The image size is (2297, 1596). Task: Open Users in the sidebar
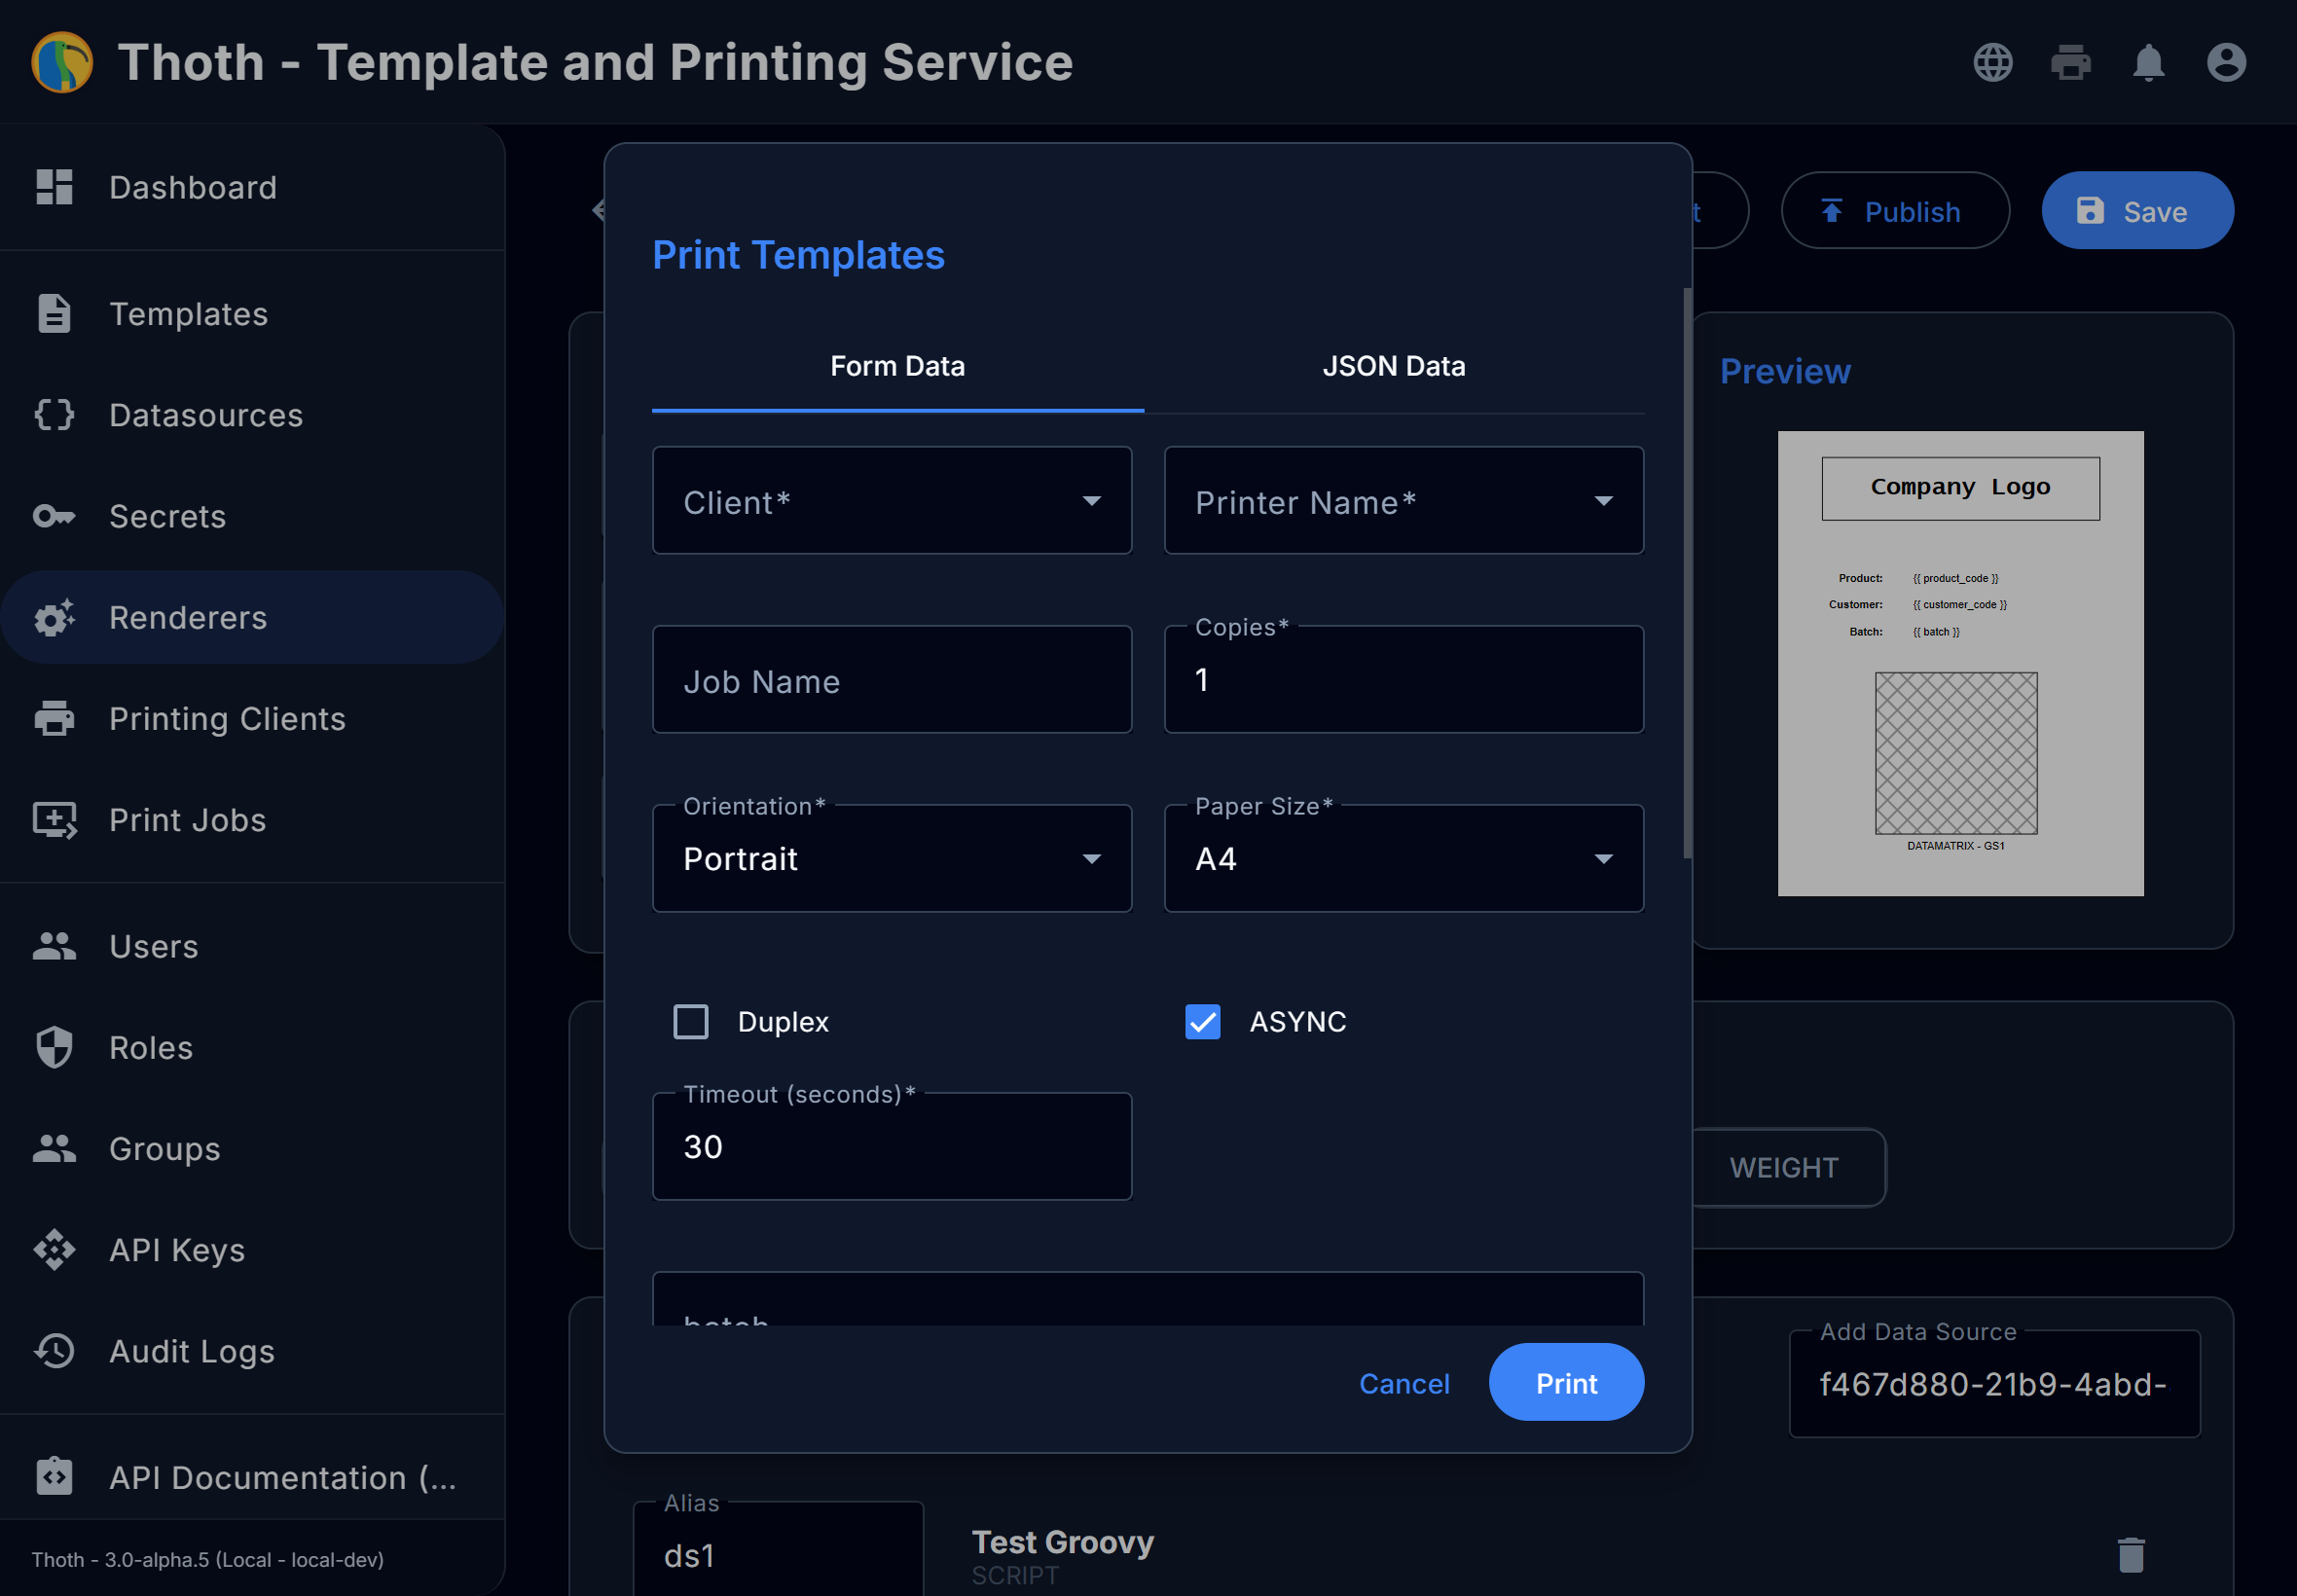coord(252,946)
